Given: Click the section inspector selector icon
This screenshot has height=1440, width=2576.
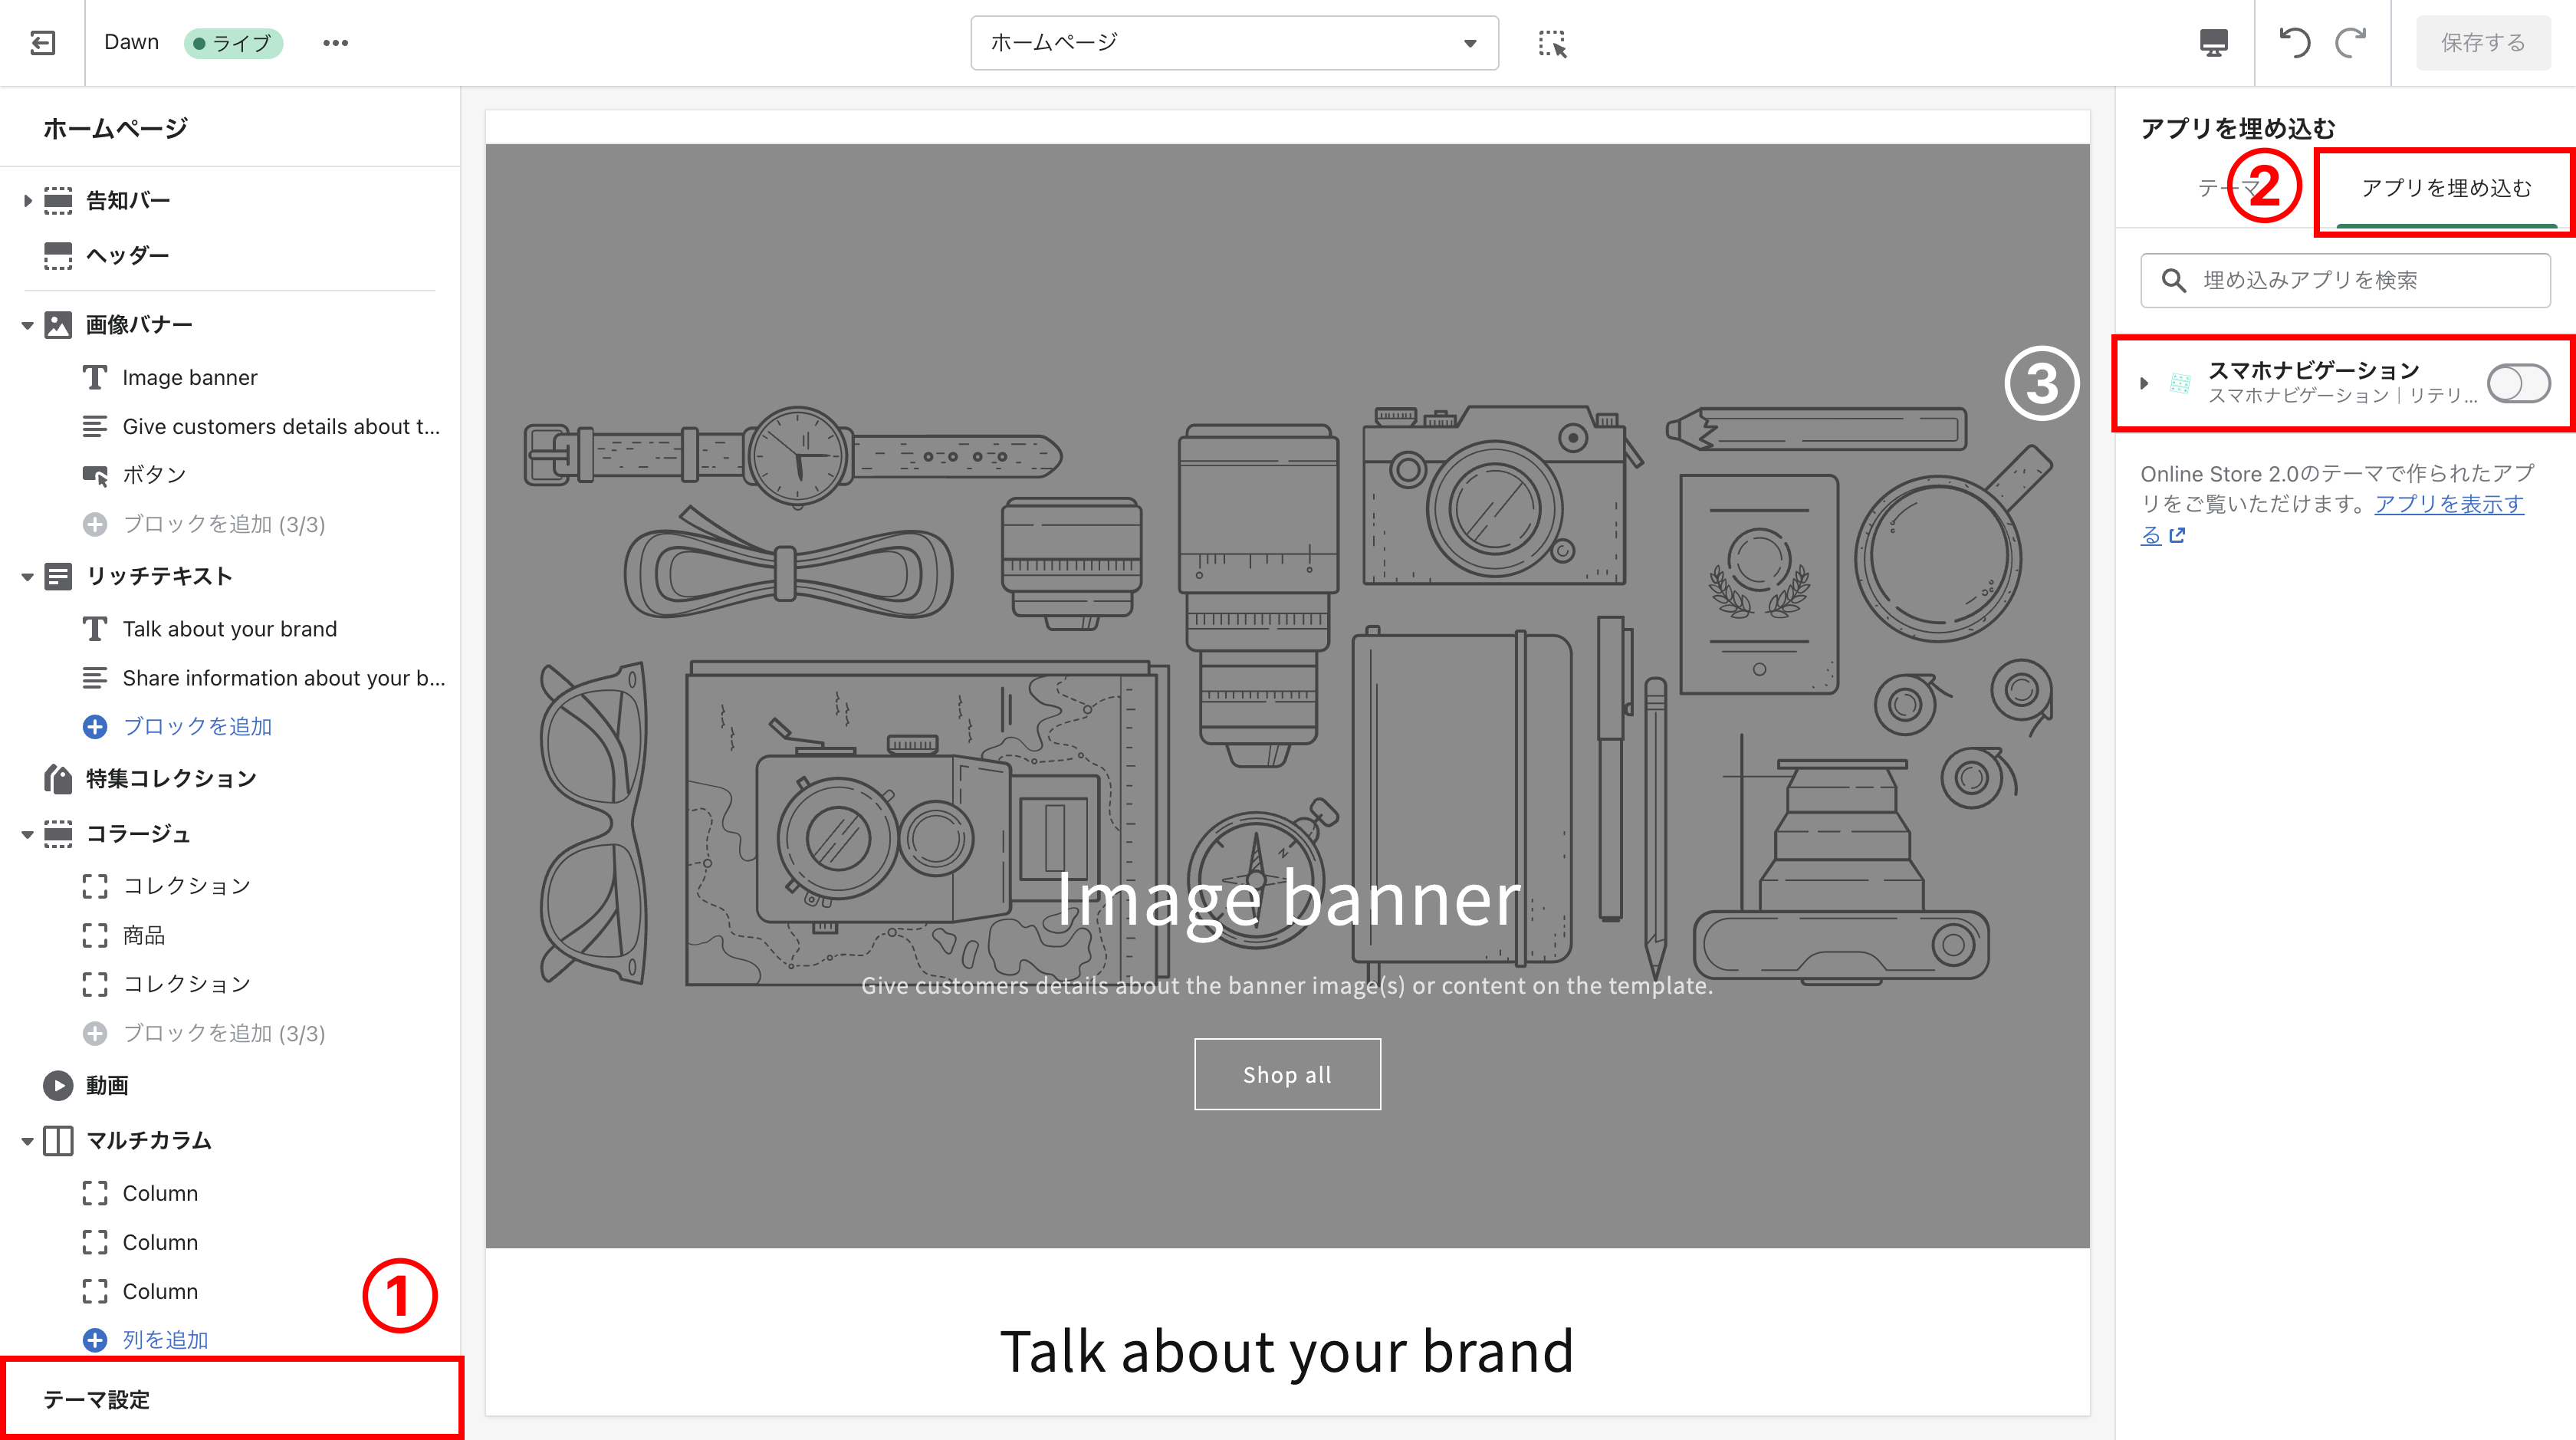Looking at the screenshot, I should (x=1552, y=43).
